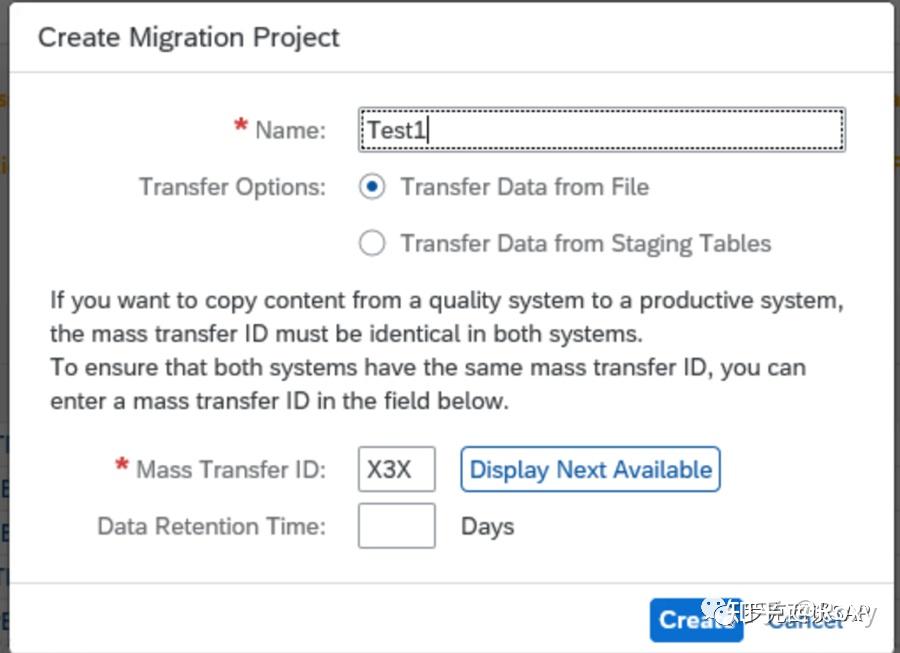This screenshot has width=900, height=653.
Task: Click the Create Migration Project dialog title
Action: (x=189, y=38)
